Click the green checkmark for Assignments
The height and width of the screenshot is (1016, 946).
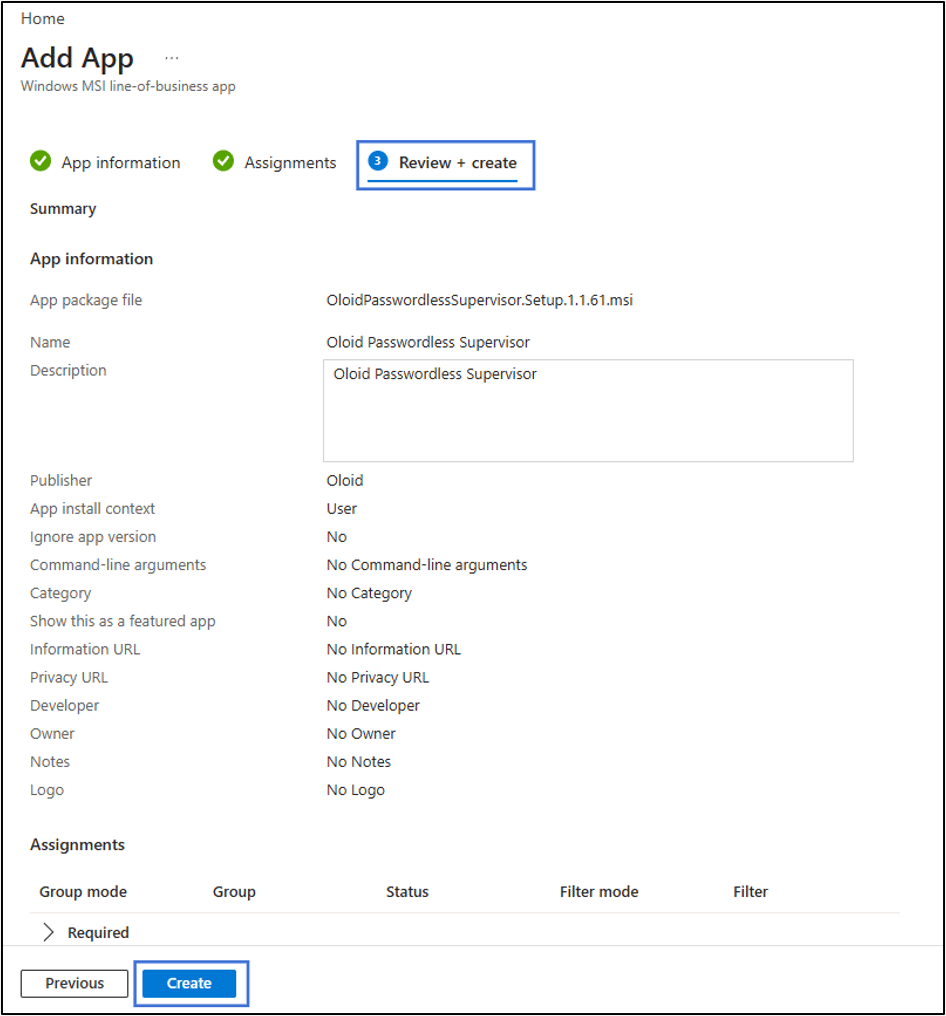pyautogui.click(x=223, y=161)
